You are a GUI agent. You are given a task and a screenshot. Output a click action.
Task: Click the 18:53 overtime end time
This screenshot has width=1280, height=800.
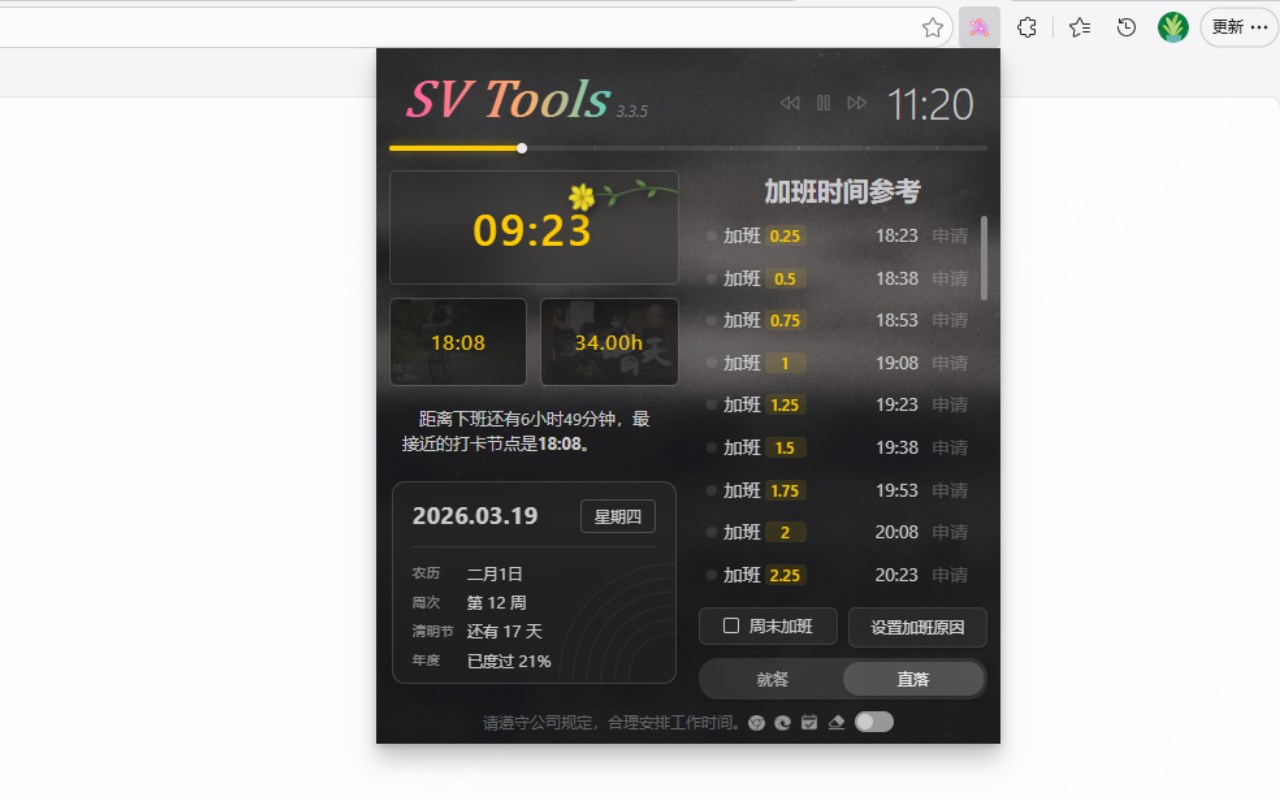pos(897,320)
